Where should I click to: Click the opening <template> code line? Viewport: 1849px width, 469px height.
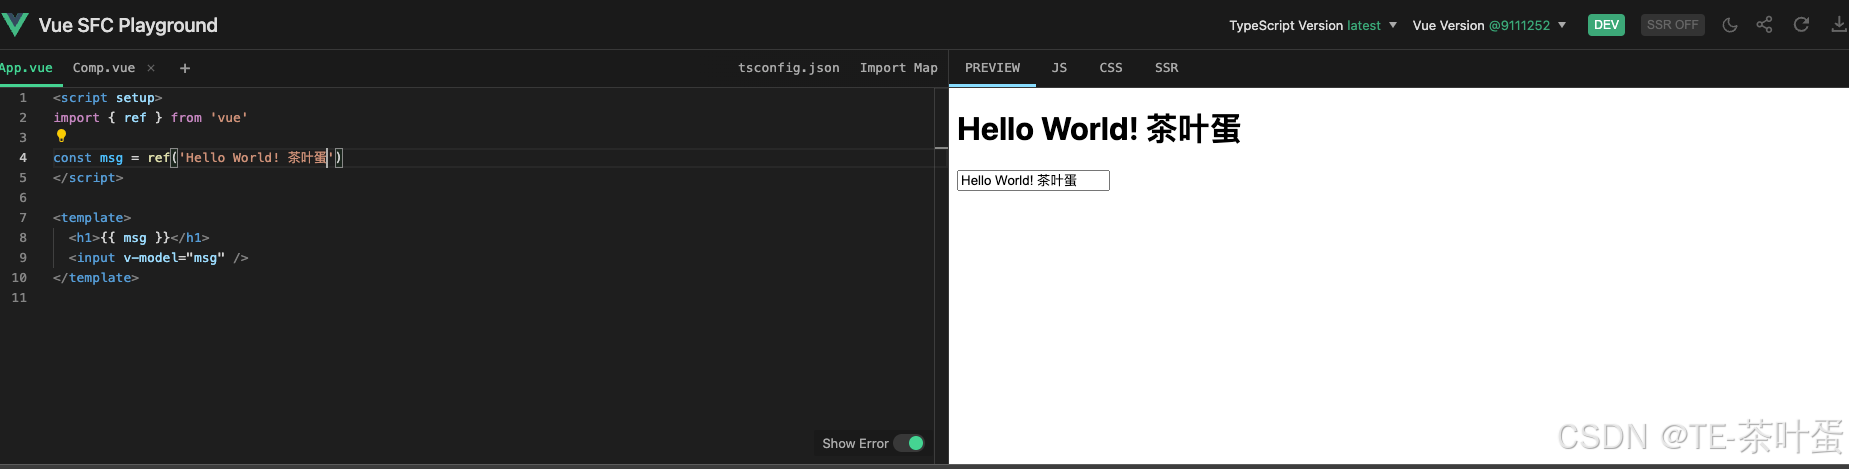(92, 218)
